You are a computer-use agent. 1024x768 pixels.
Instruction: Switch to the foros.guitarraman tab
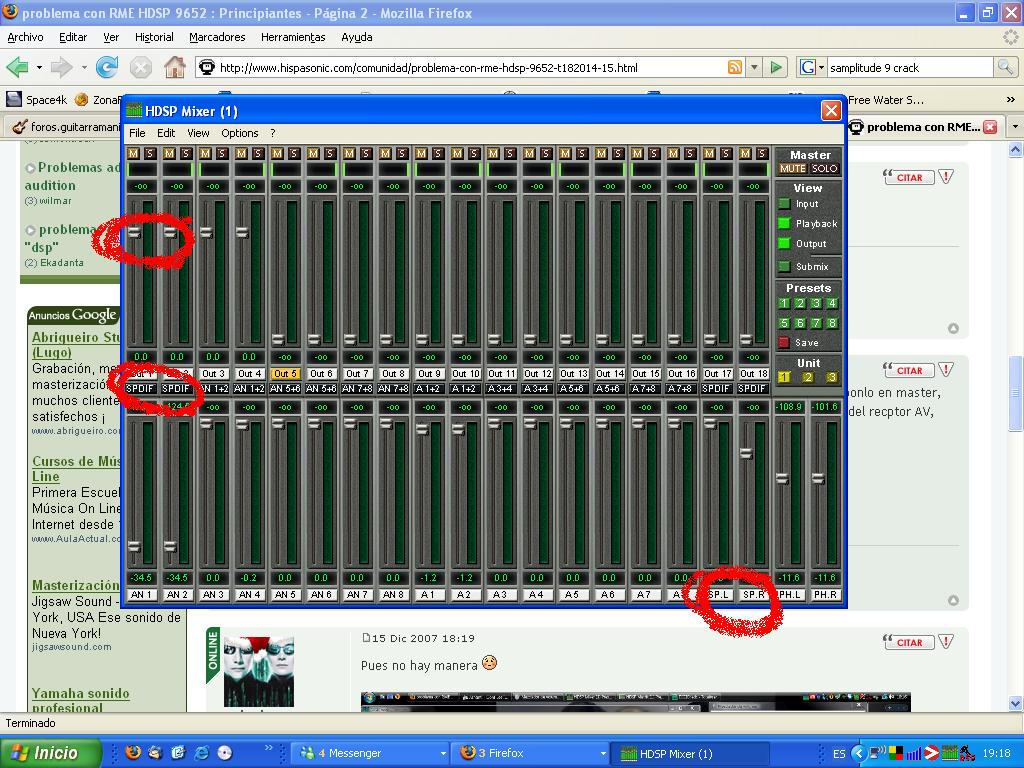click(65, 127)
